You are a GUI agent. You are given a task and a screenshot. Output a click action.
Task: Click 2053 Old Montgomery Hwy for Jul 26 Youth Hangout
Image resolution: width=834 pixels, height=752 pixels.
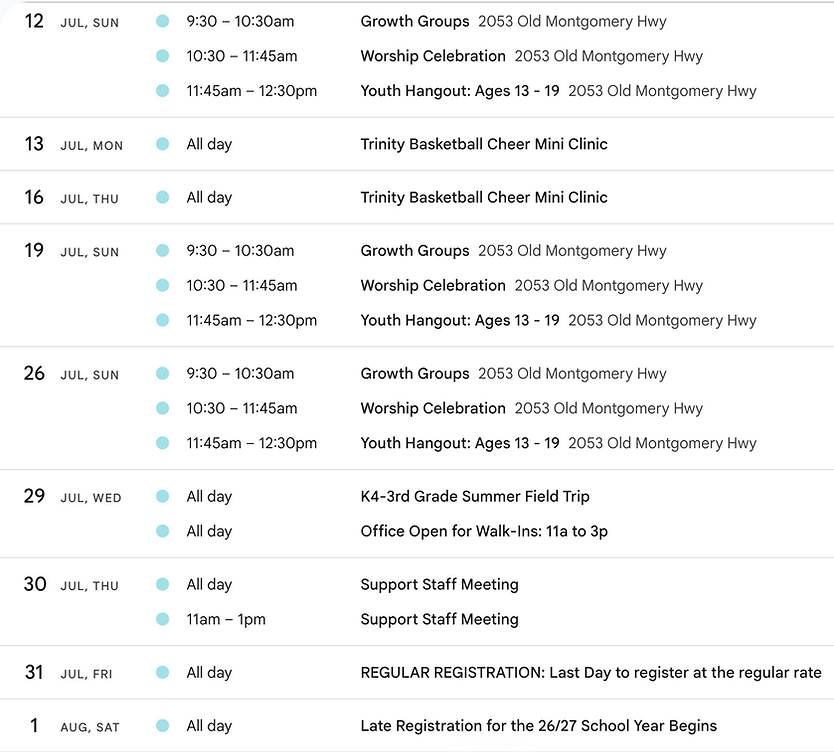pyautogui.click(x=662, y=443)
